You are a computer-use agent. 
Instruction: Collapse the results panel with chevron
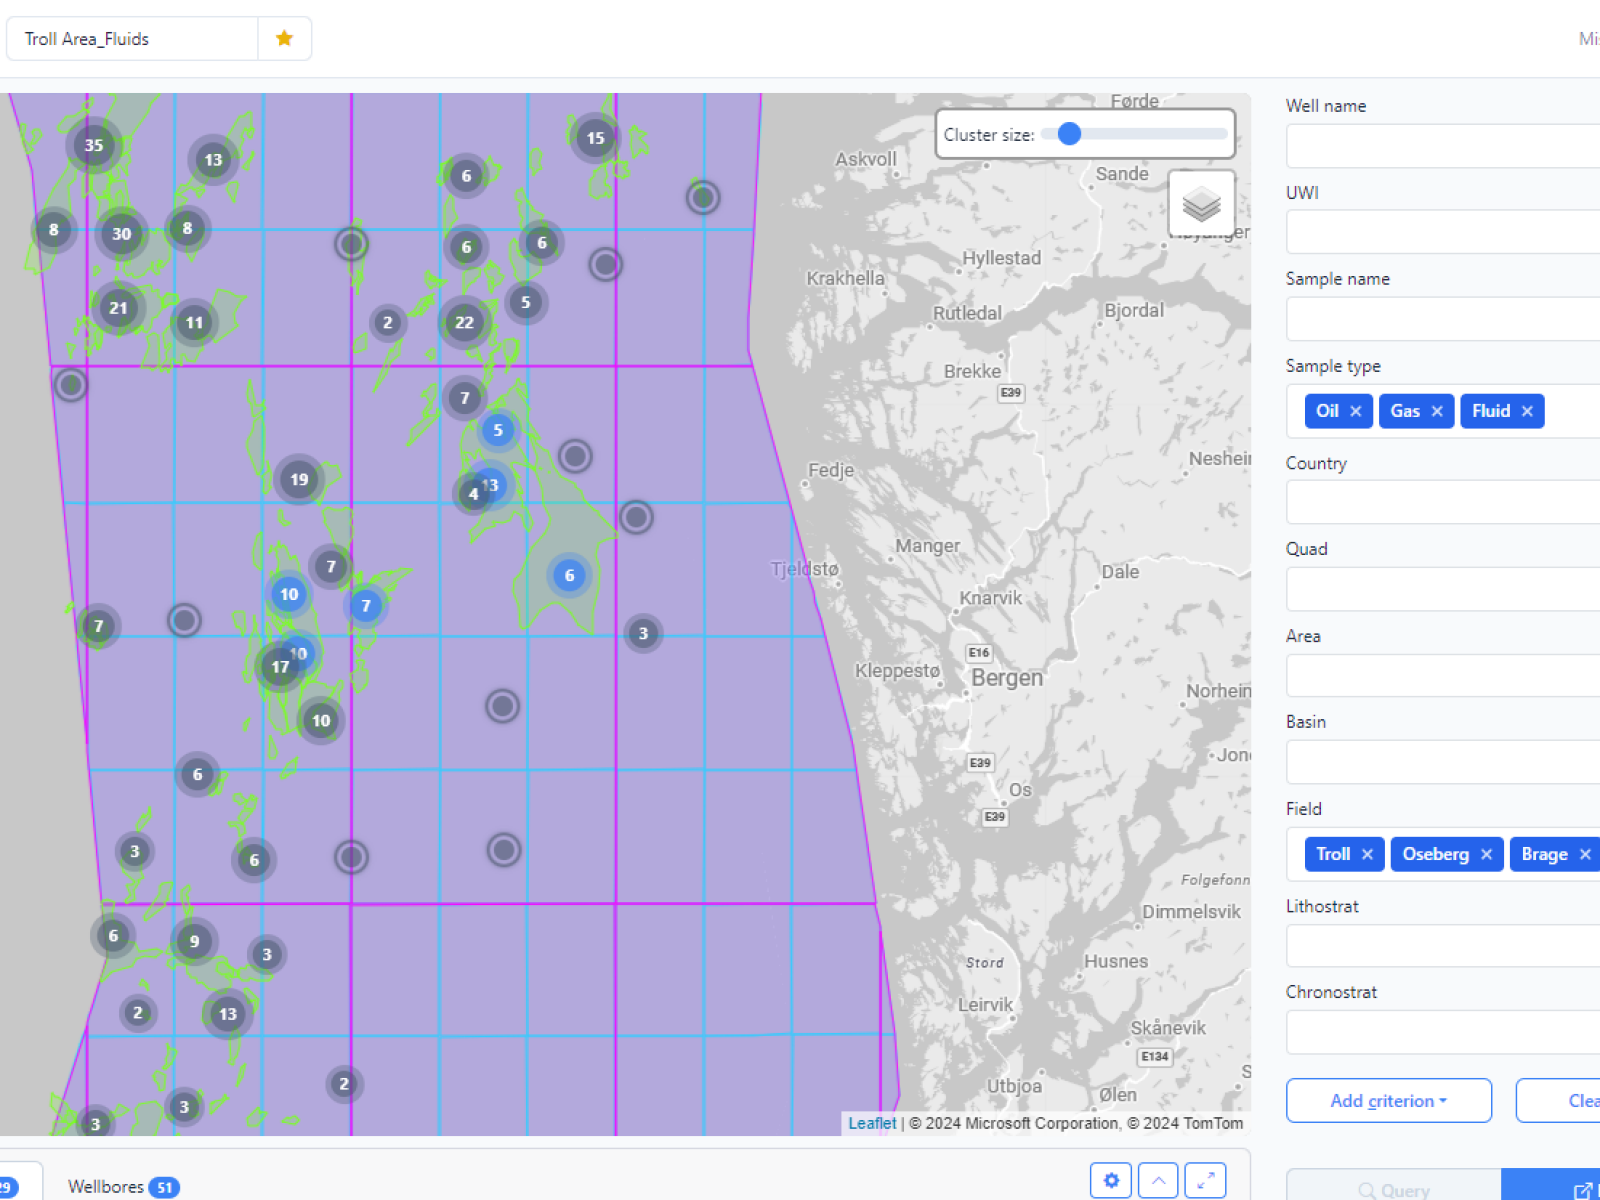(x=1158, y=1180)
